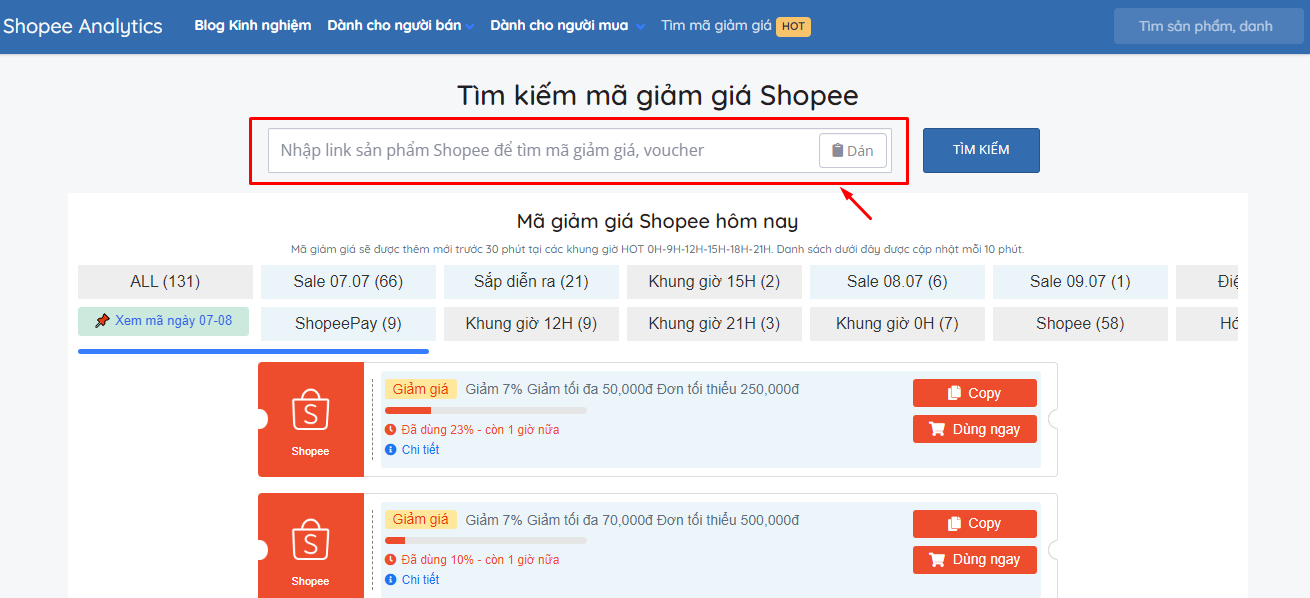Click the TÌM KIẾM search button
This screenshot has width=1310, height=598.
(x=980, y=150)
